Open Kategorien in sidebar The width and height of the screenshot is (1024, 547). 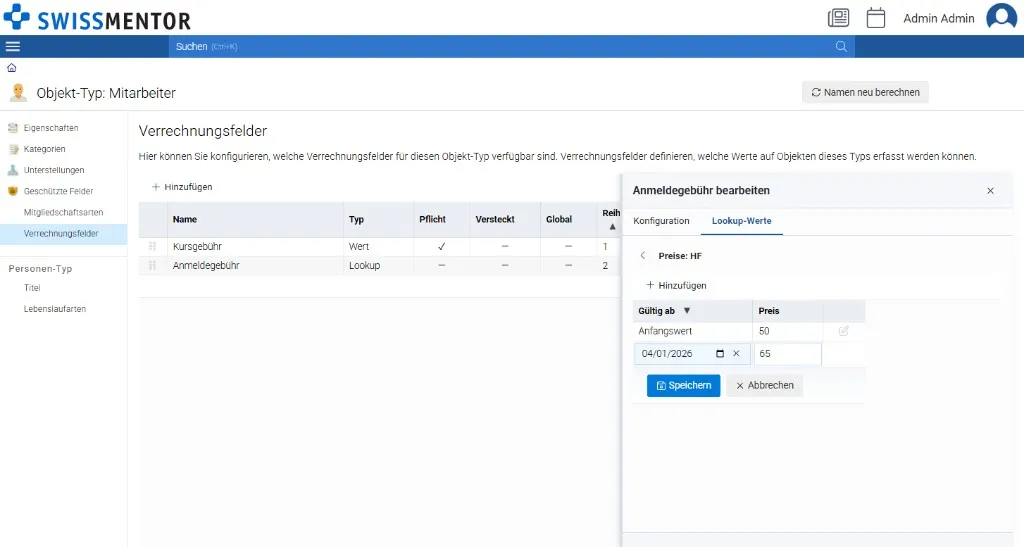coord(44,149)
